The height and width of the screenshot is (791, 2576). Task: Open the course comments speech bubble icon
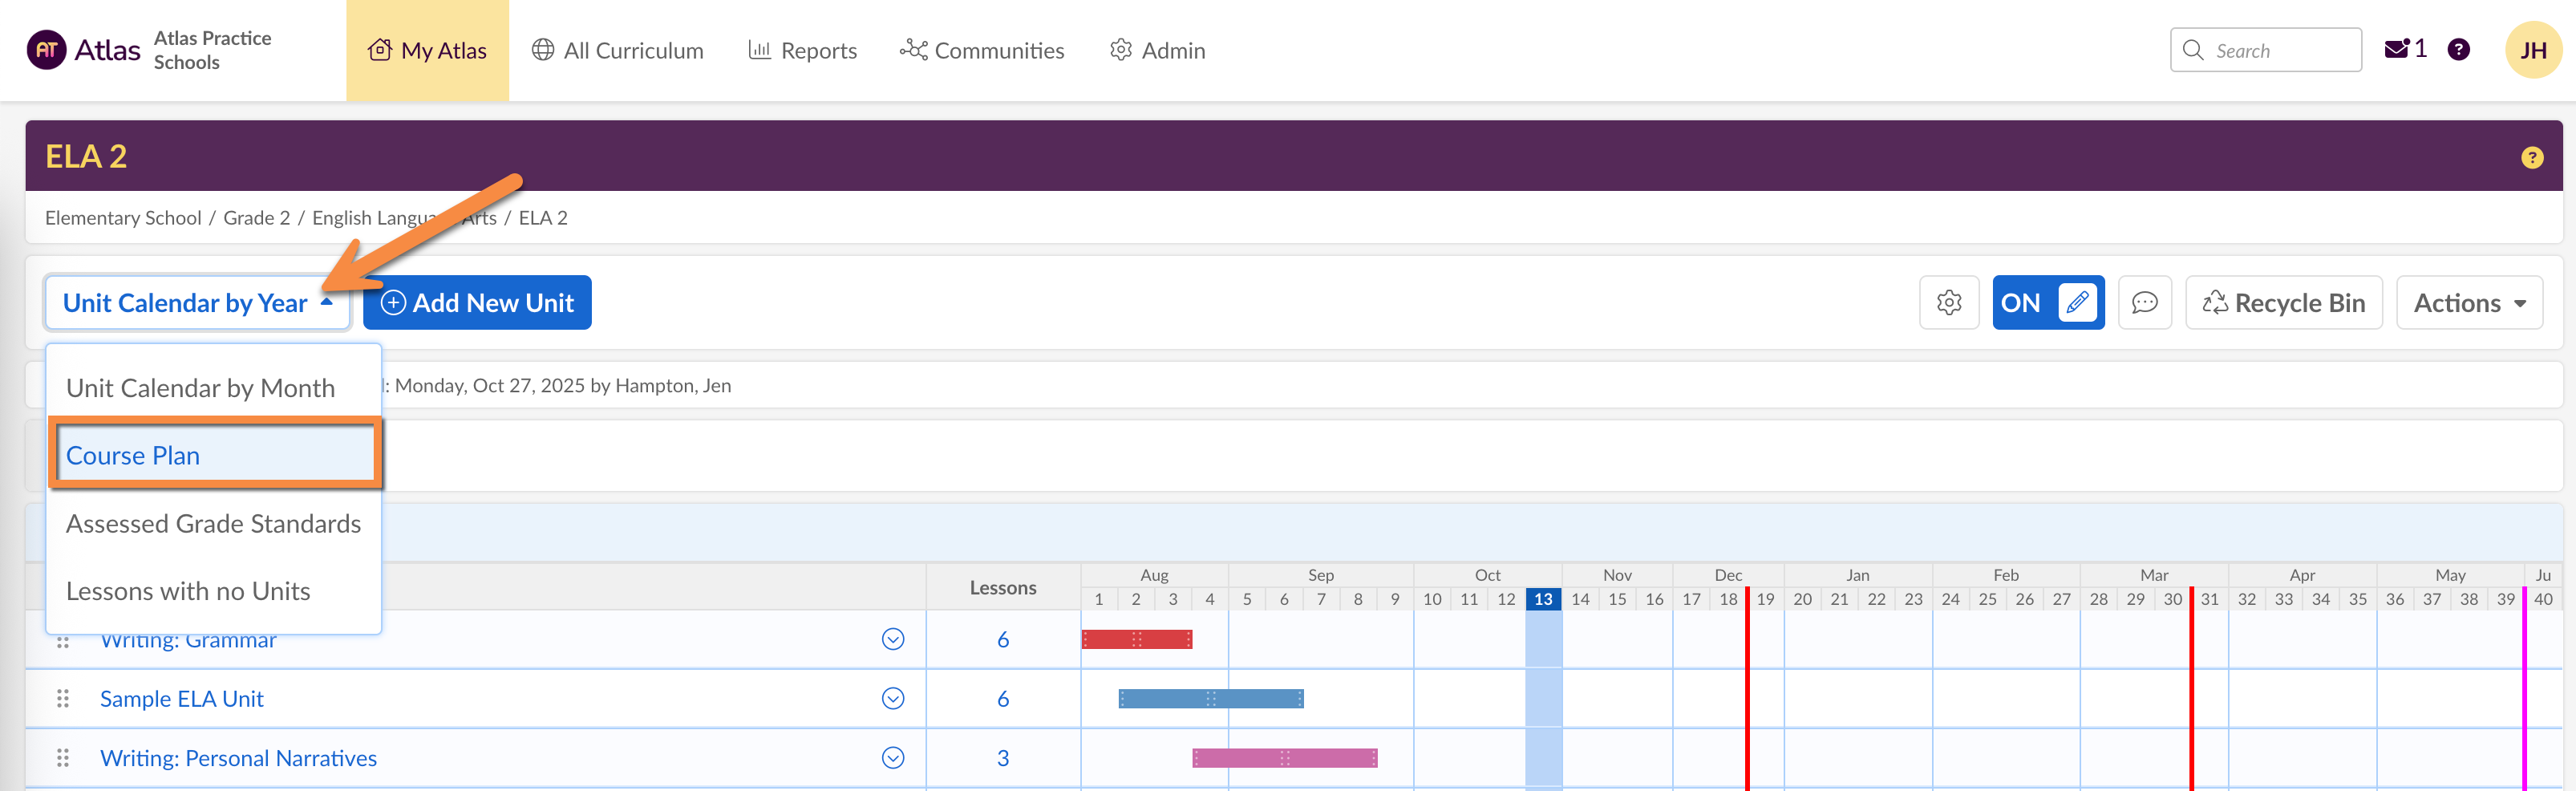pos(2145,302)
